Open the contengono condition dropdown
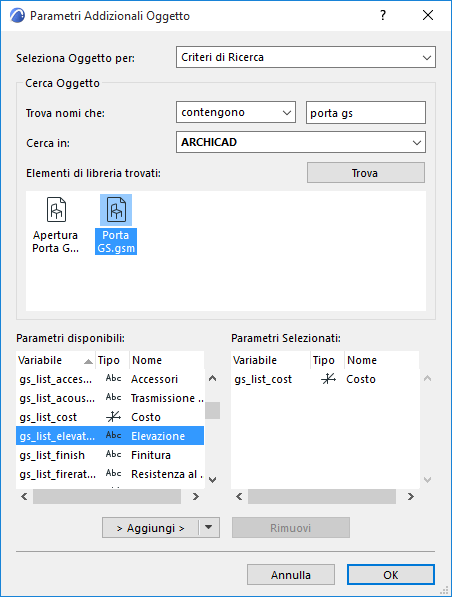This screenshot has height=597, width=452. click(236, 112)
